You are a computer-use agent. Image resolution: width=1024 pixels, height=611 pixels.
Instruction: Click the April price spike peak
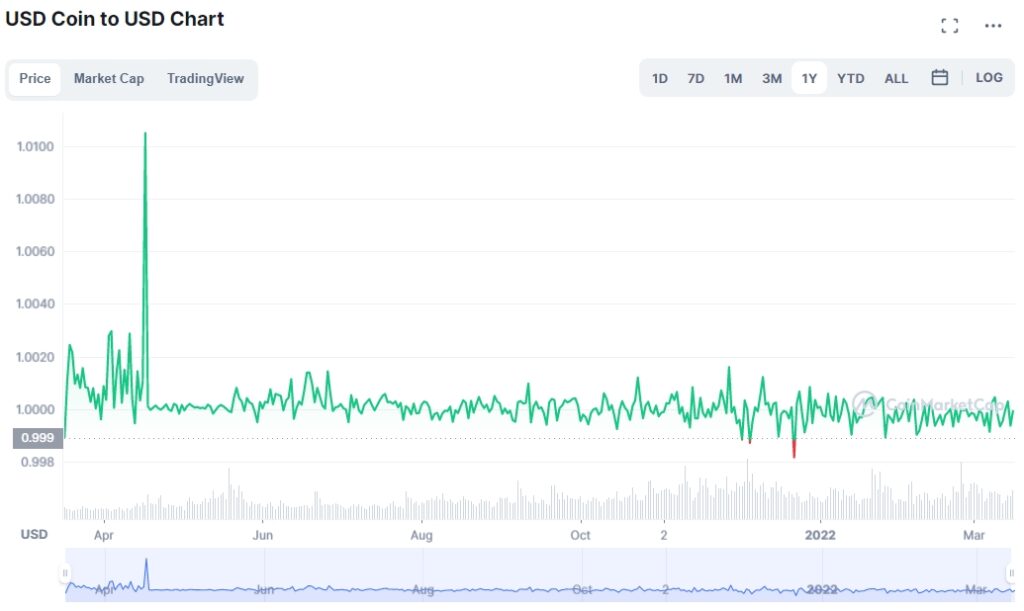(145, 133)
